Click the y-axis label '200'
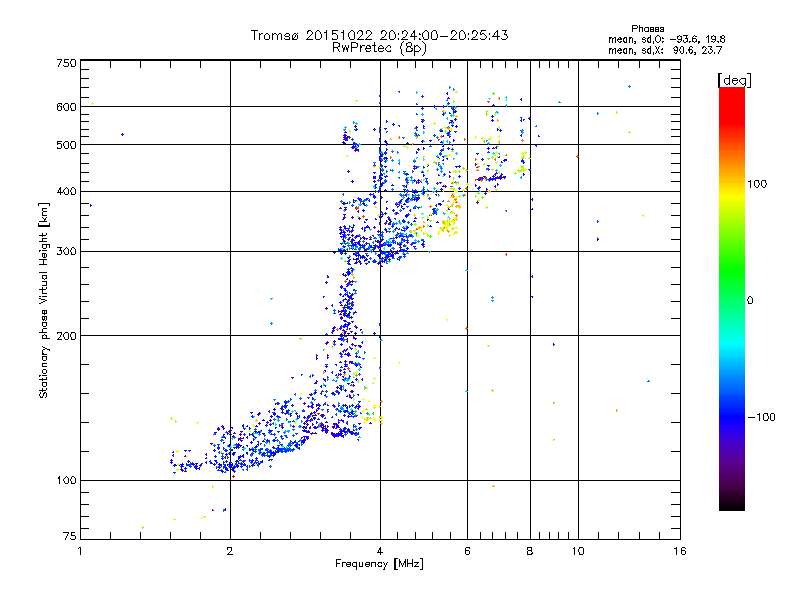 [x=66, y=336]
